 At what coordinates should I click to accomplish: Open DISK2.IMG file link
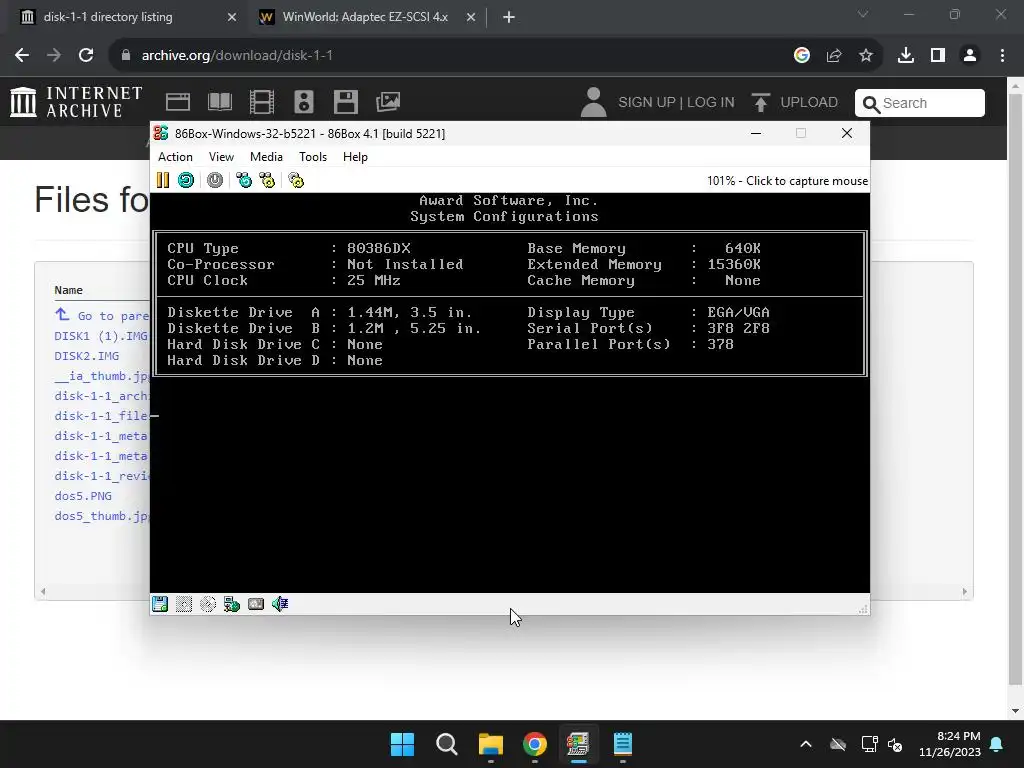(x=87, y=356)
